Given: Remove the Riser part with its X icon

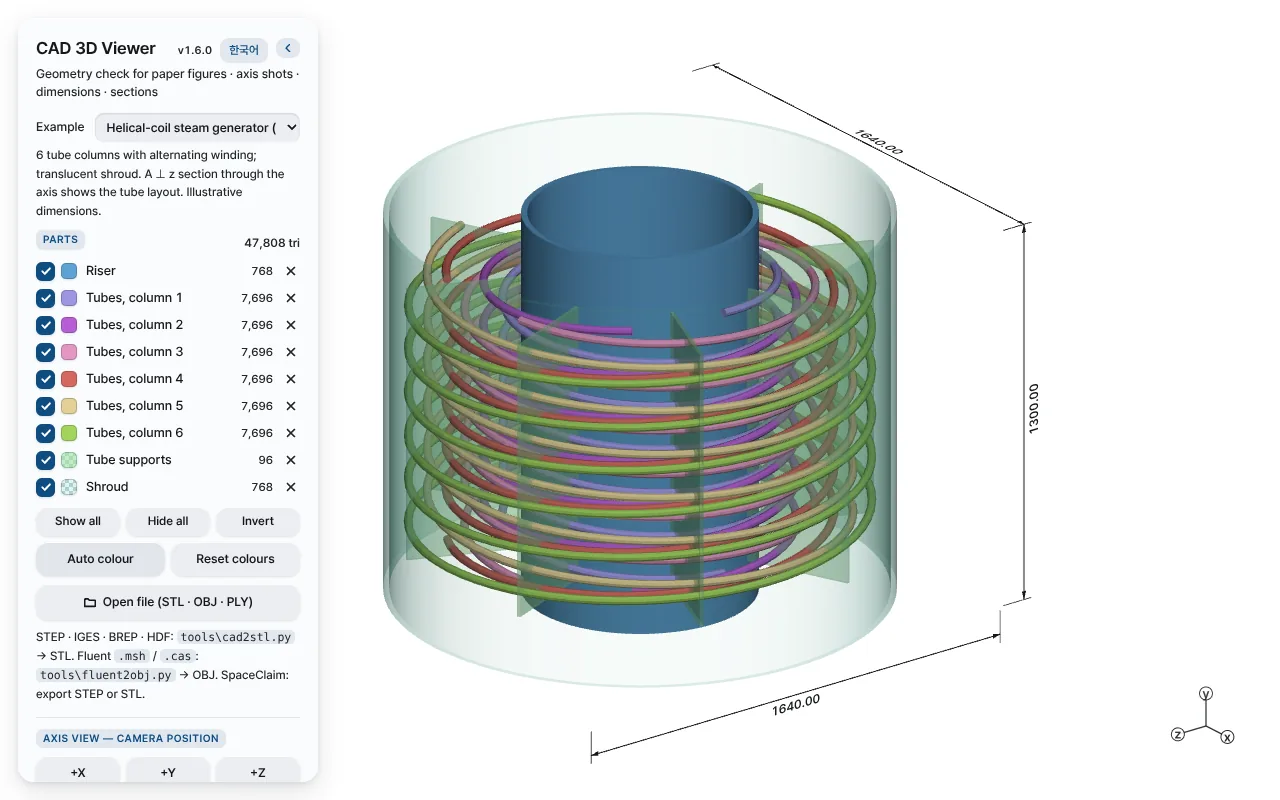Looking at the screenshot, I should pos(291,271).
